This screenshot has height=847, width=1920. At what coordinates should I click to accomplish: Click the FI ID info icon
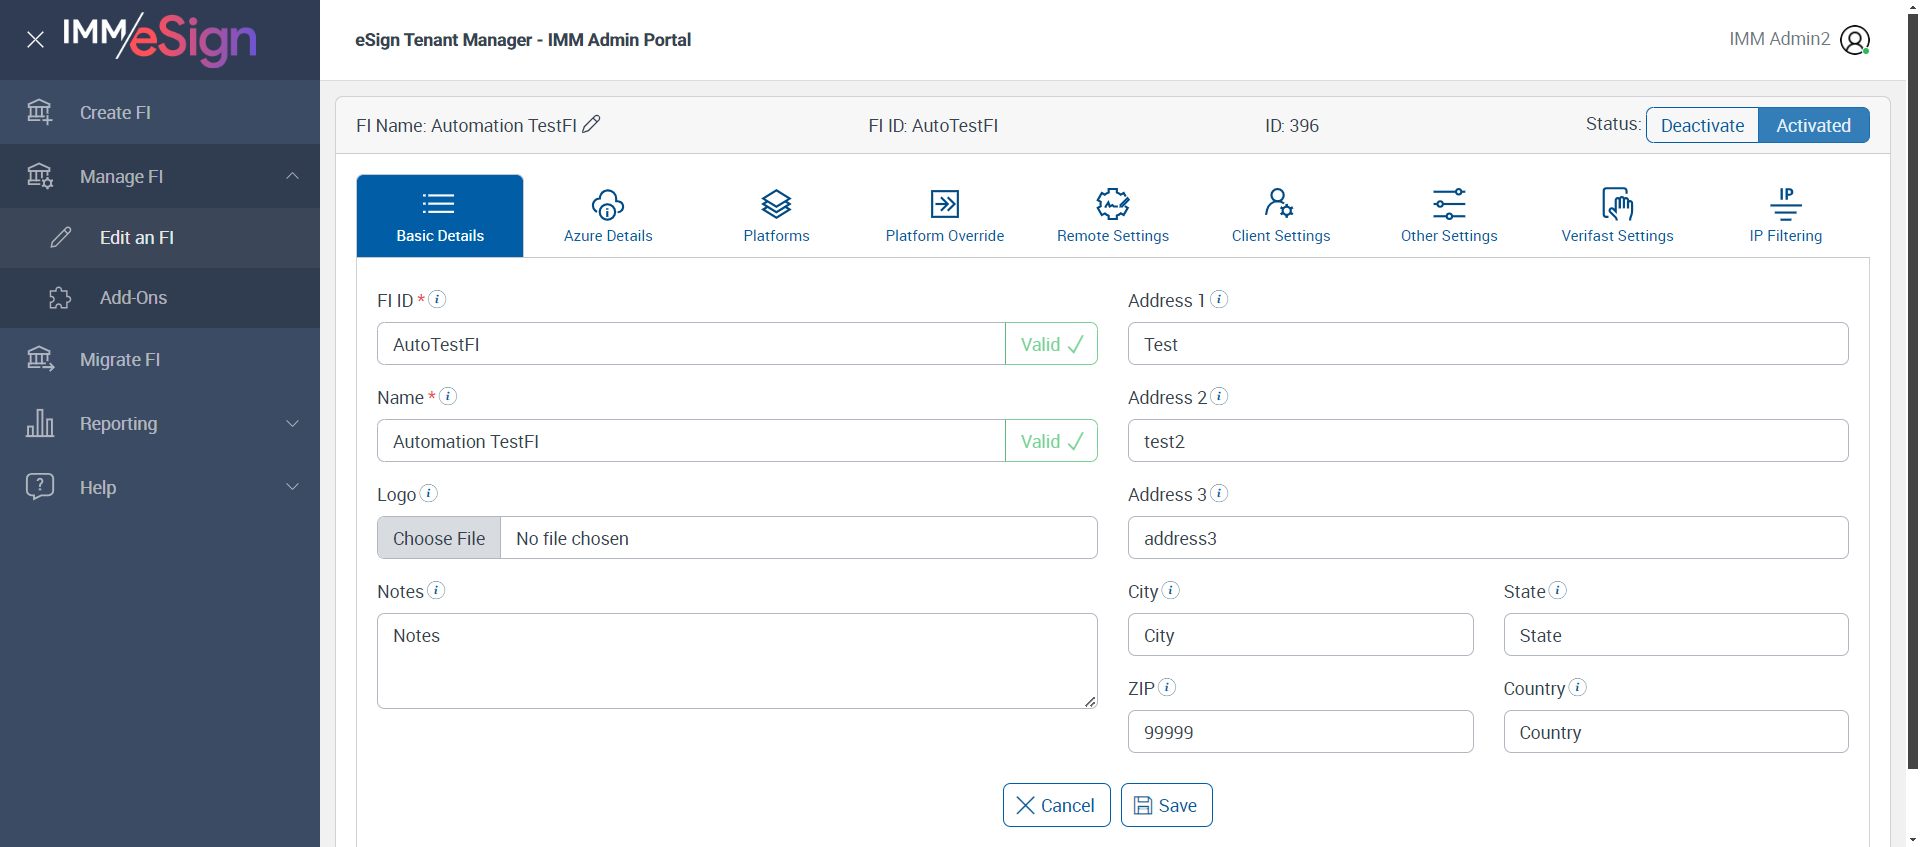point(437,299)
